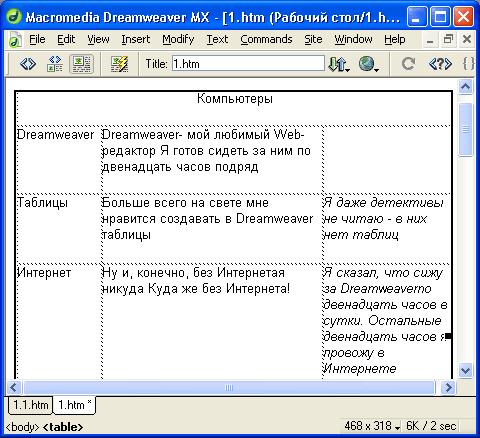Open the Text menu
The height and width of the screenshot is (438, 480).
(x=217, y=39)
